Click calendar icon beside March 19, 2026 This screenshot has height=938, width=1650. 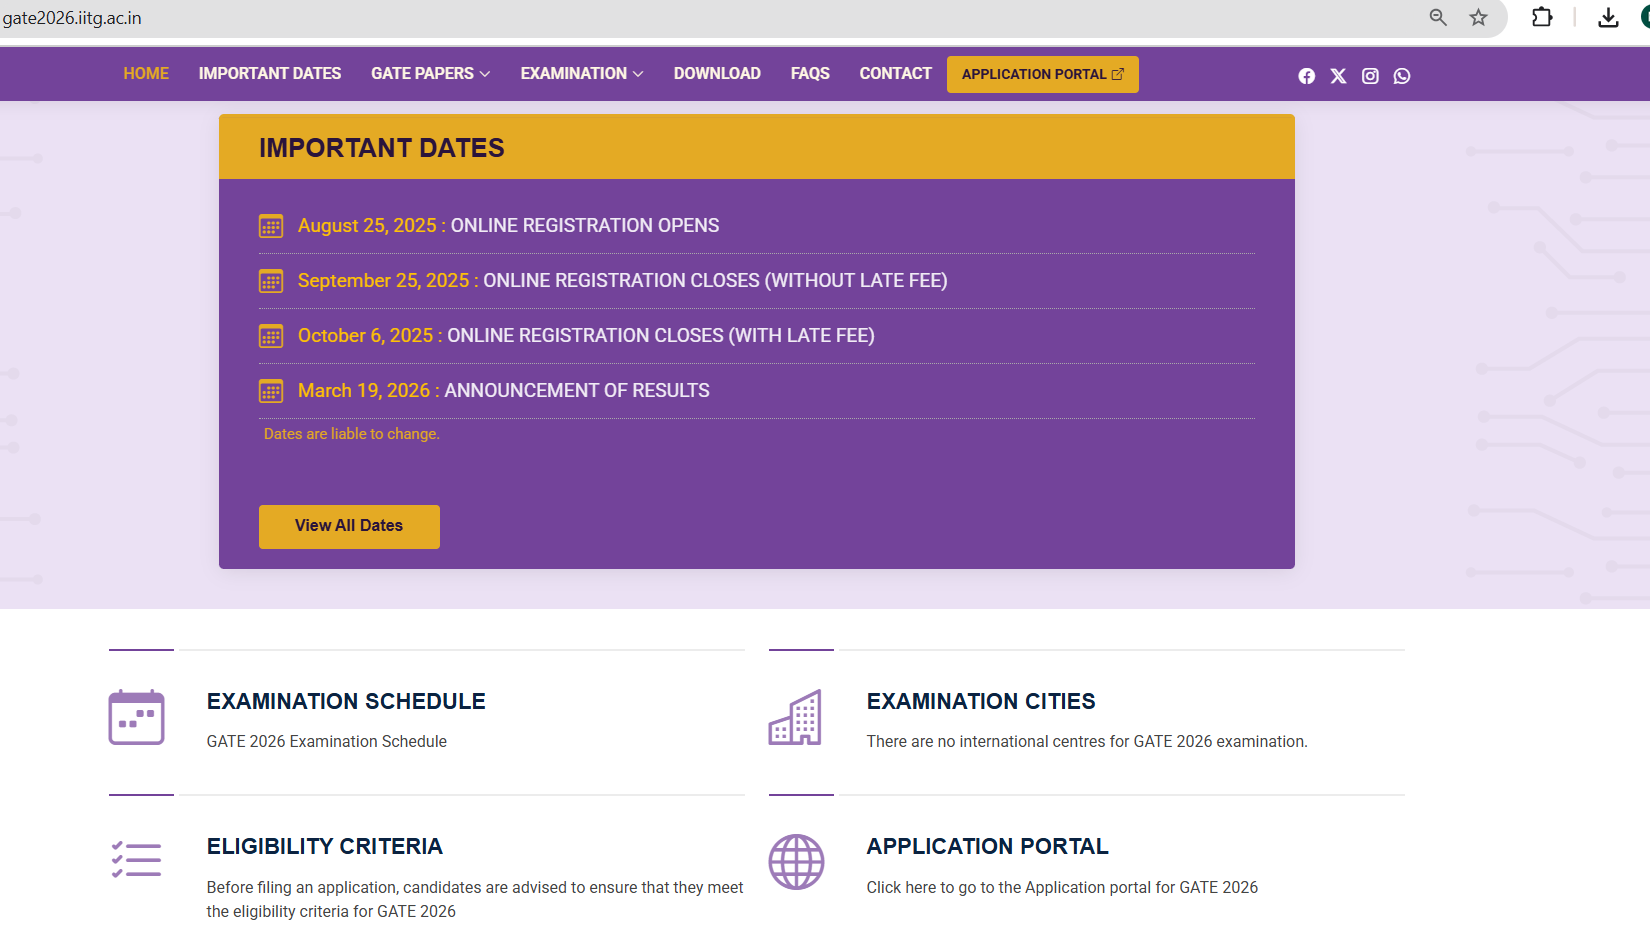click(271, 391)
